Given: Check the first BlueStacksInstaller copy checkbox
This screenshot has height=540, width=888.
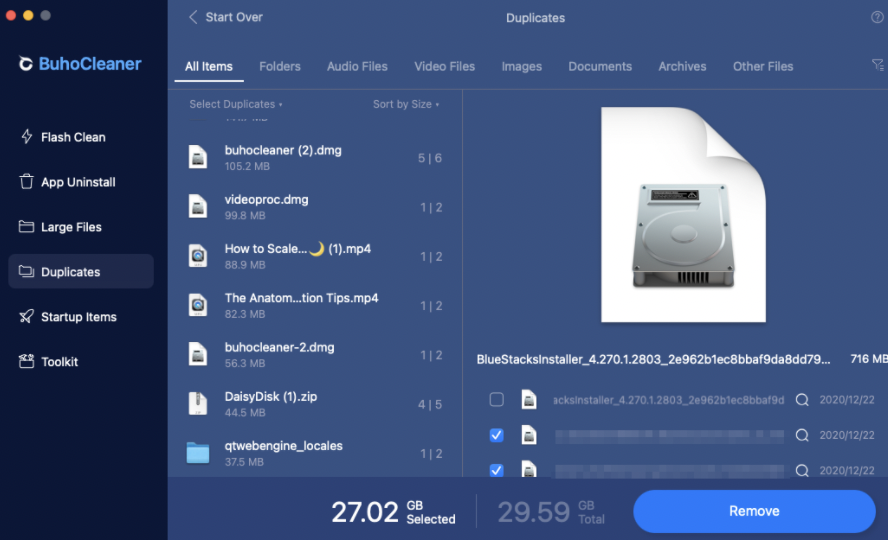Looking at the screenshot, I should (x=497, y=399).
